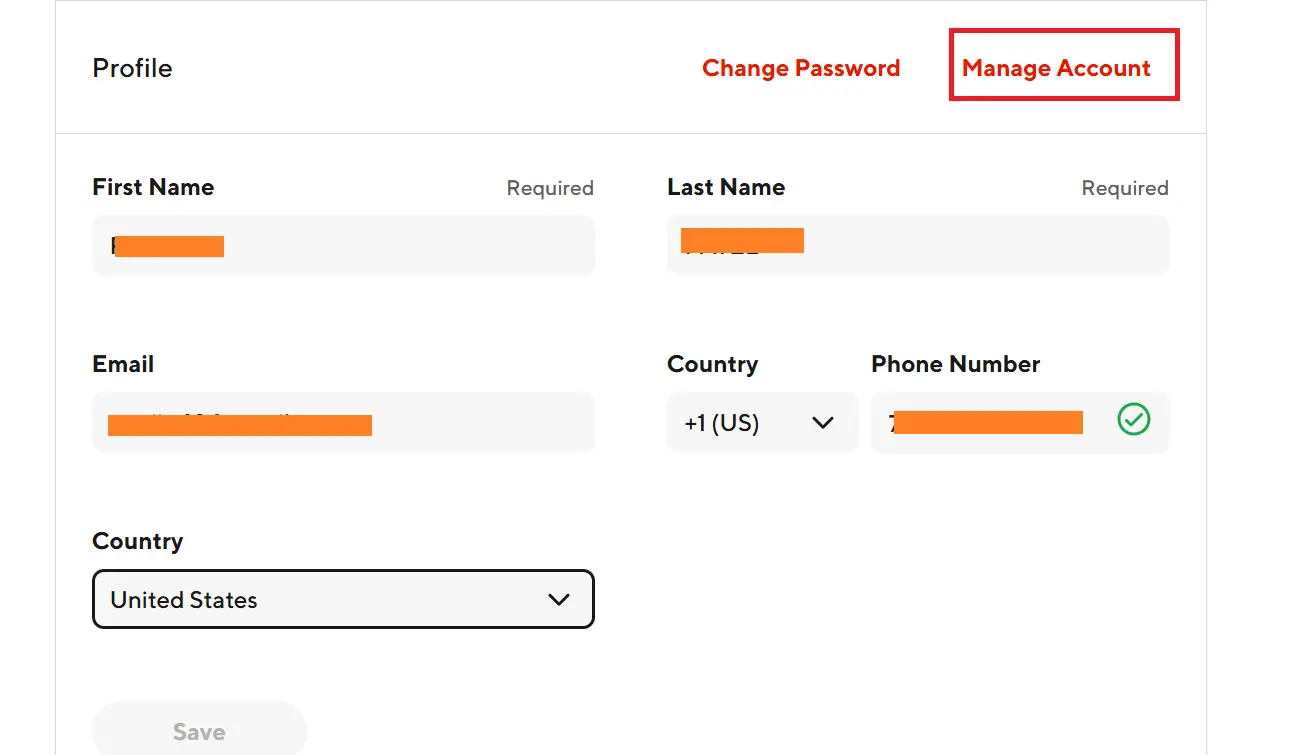The width and height of the screenshot is (1300, 755).
Task: Click the Last Name label
Action: tap(726, 187)
